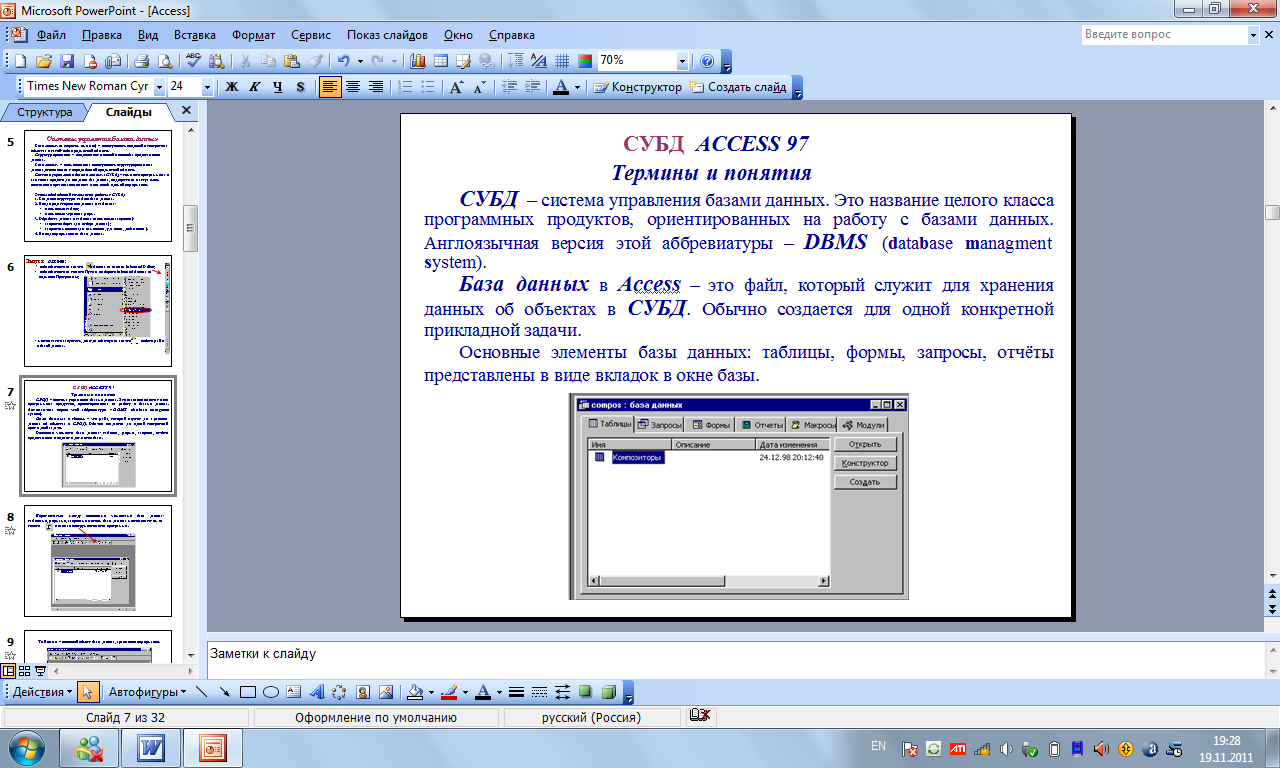Open the Справка menu

511,34
